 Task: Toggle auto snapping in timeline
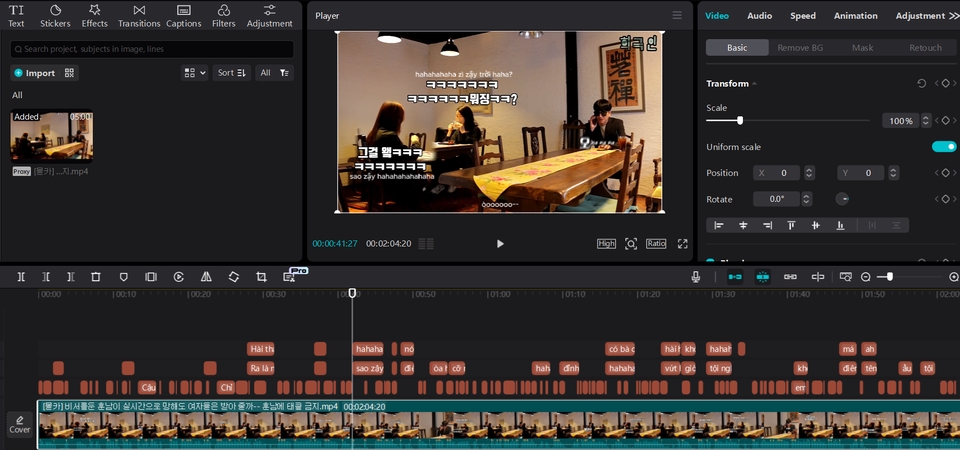tap(762, 277)
